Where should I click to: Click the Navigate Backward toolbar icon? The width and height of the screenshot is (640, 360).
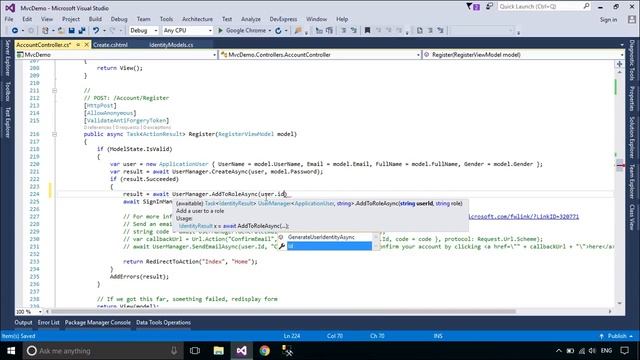[15, 31]
